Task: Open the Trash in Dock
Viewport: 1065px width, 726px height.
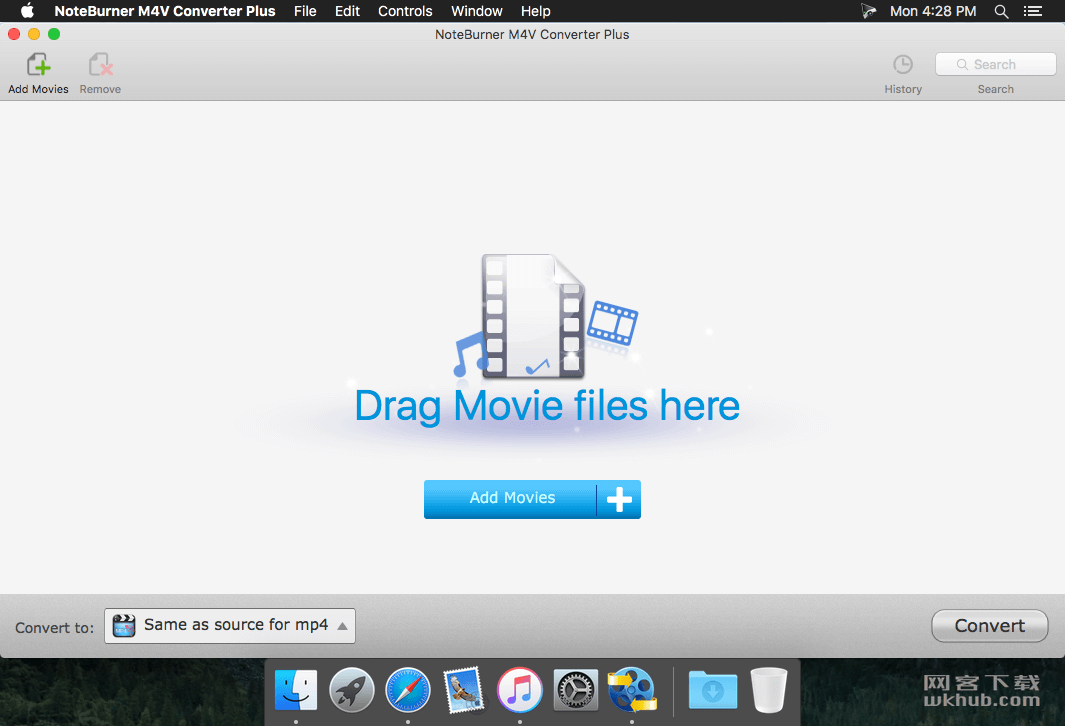Action: pos(769,690)
